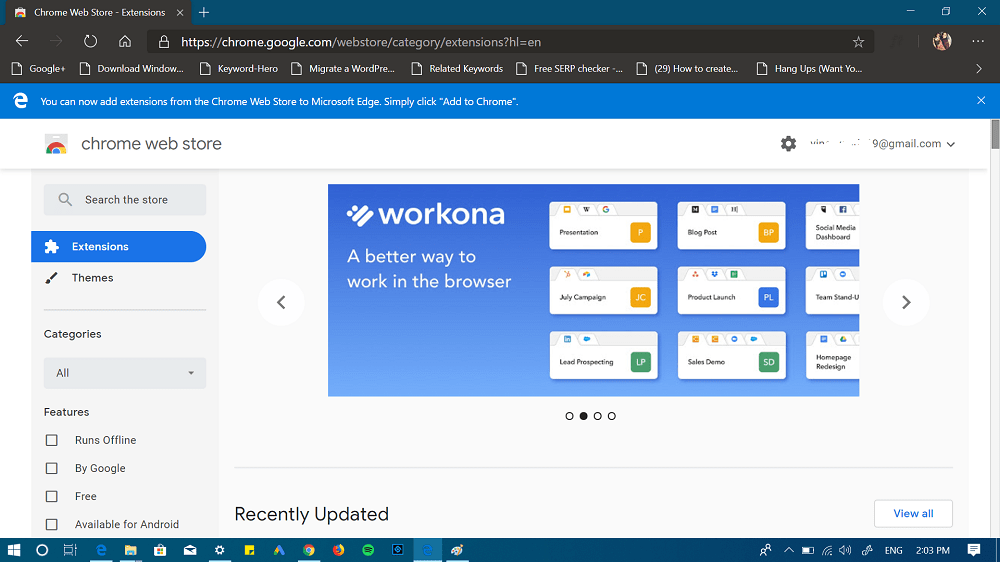Image resolution: width=1000 pixels, height=562 pixels.
Task: Launch Firefox from the taskbar
Action: [x=338, y=550]
